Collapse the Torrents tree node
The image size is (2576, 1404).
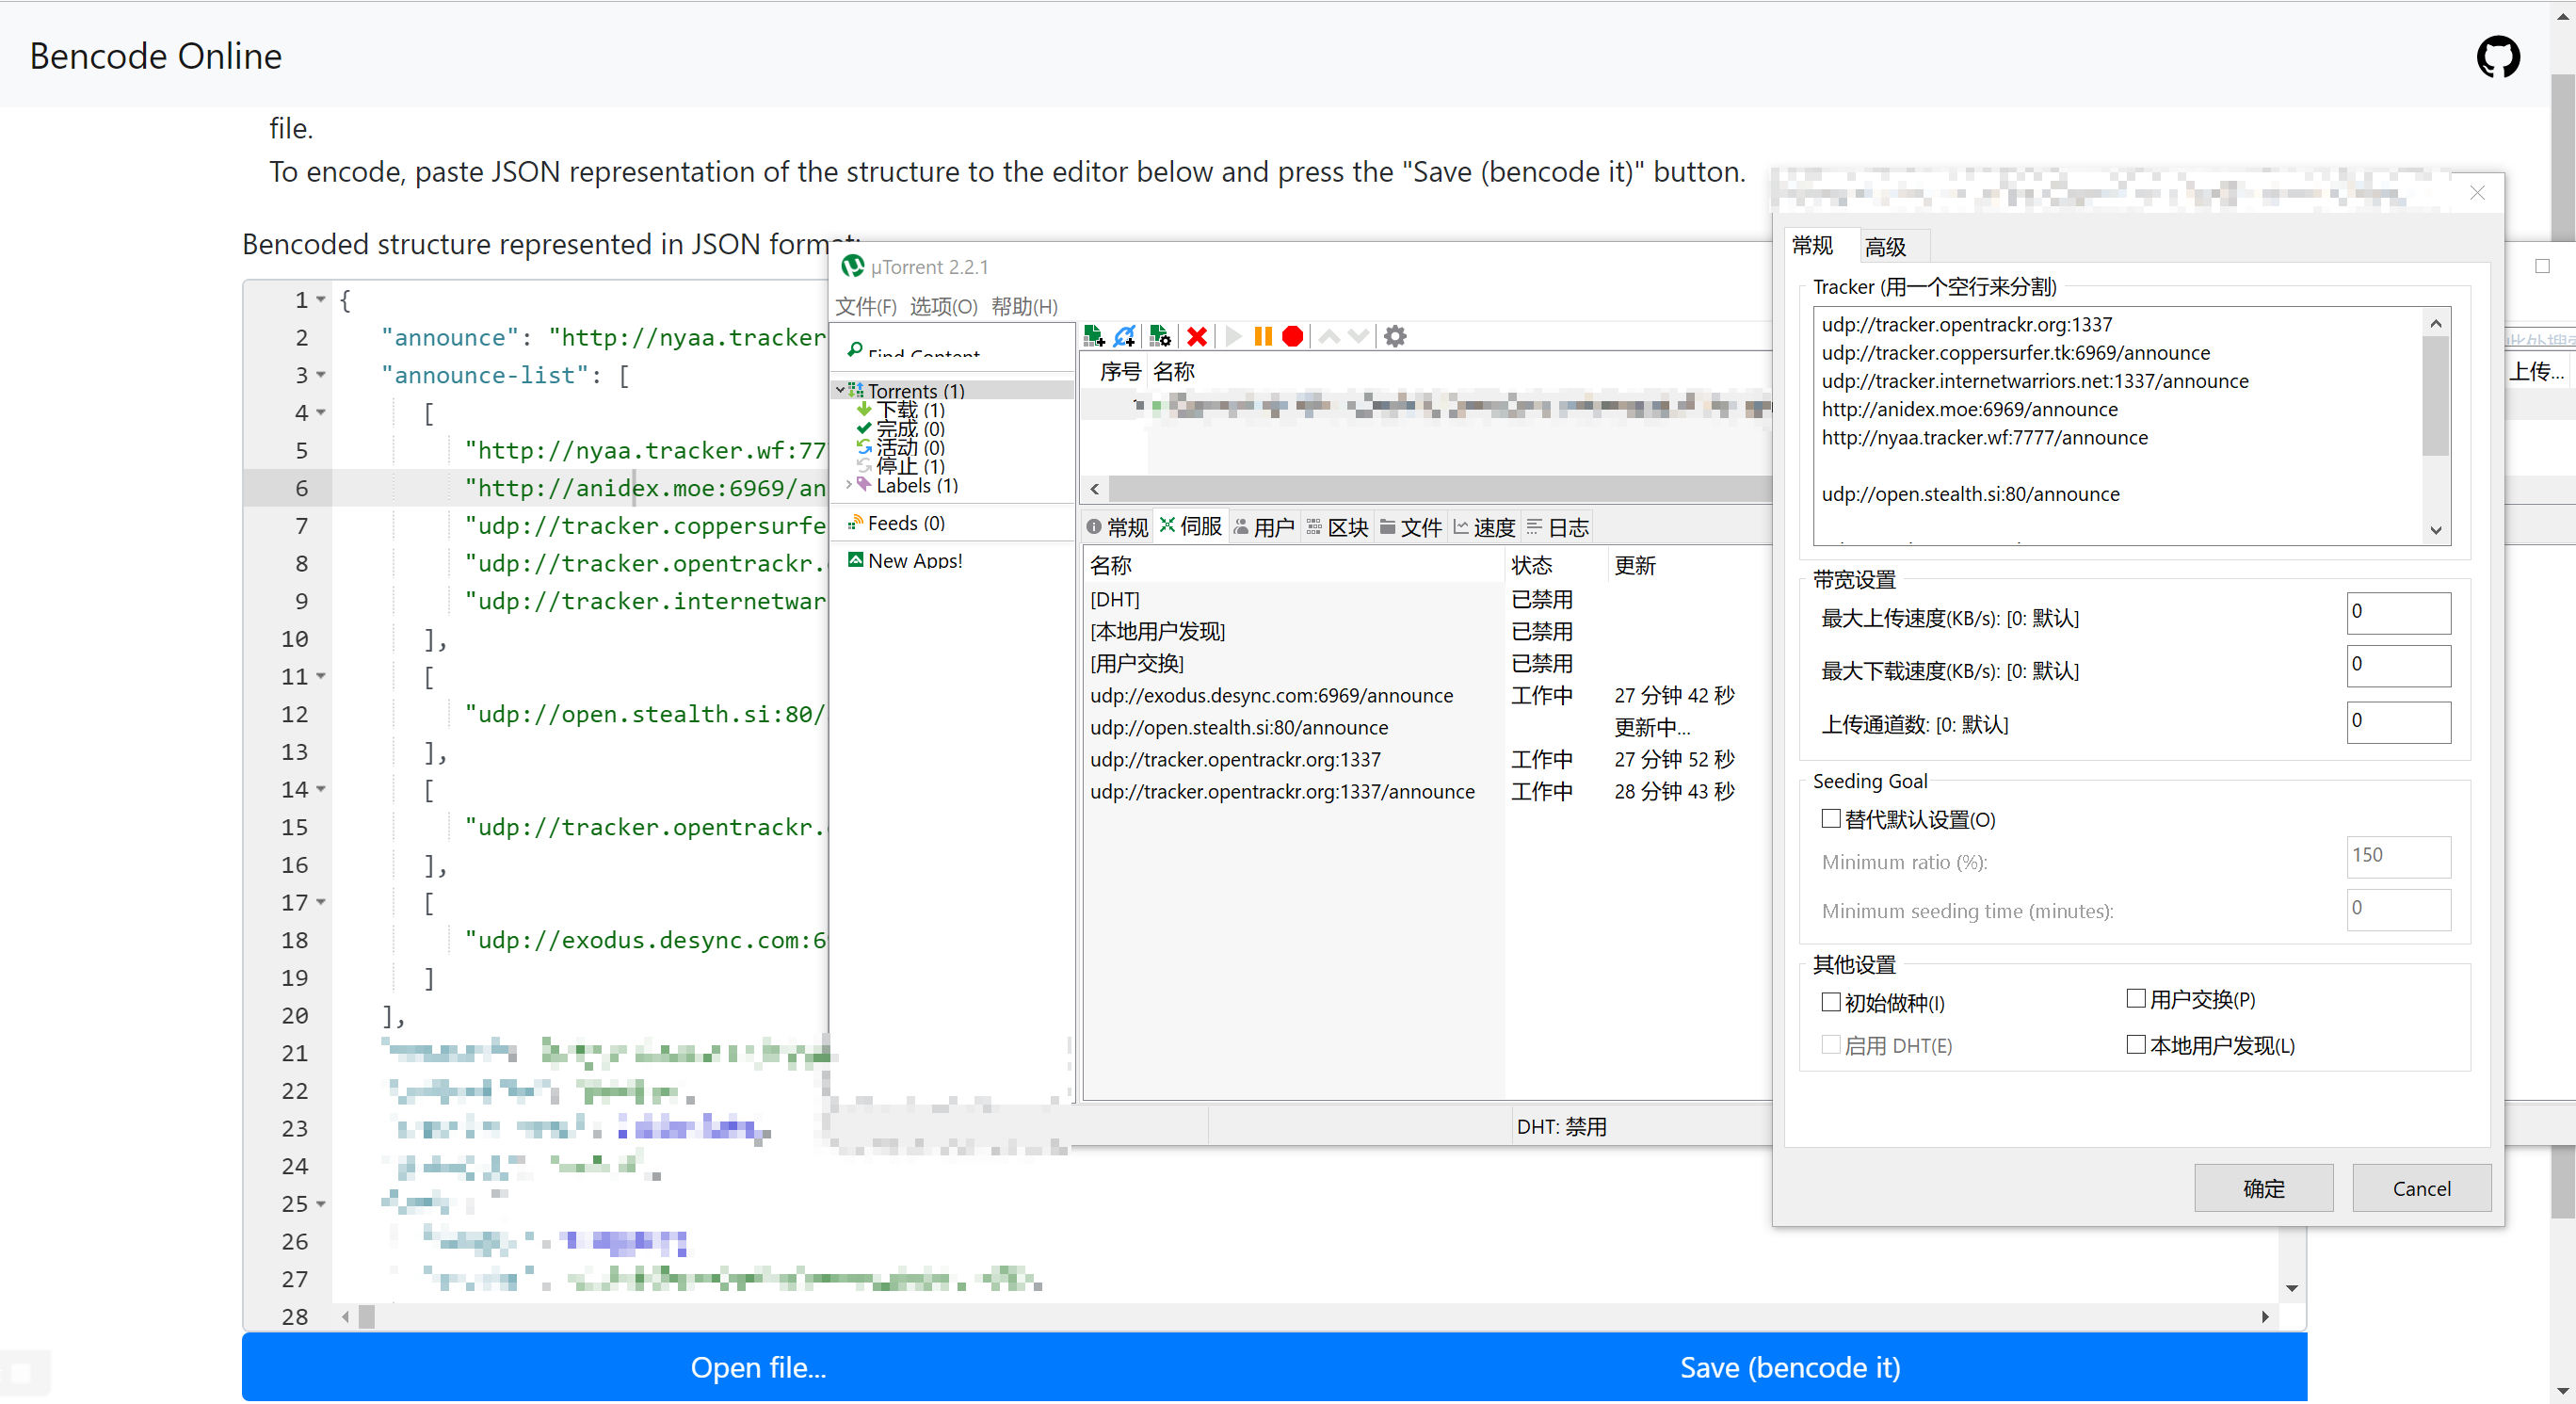pyautogui.click(x=839, y=391)
